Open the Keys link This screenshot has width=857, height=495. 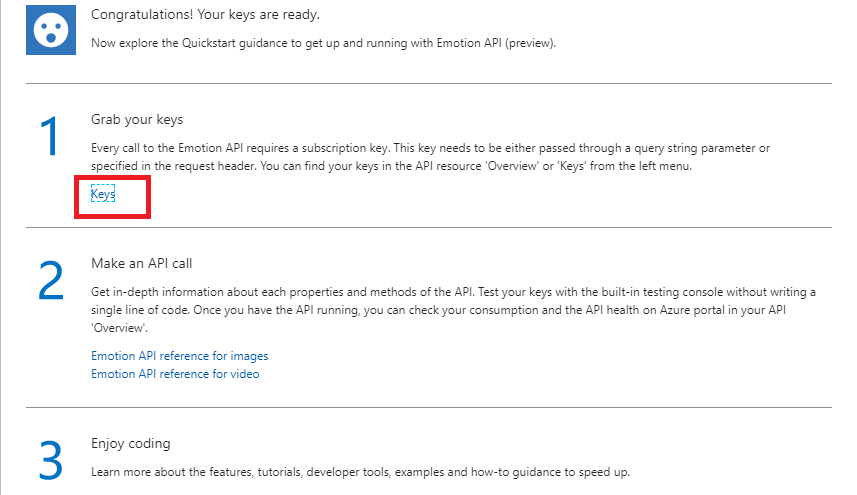pyautogui.click(x=103, y=195)
